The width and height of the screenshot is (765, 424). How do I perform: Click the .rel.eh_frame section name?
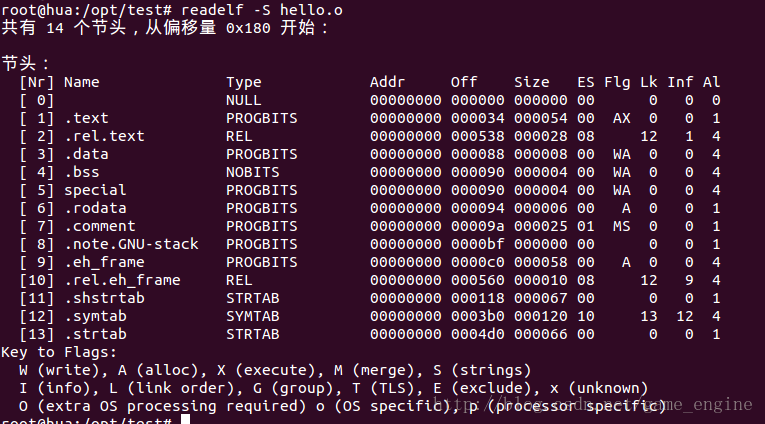(122, 280)
